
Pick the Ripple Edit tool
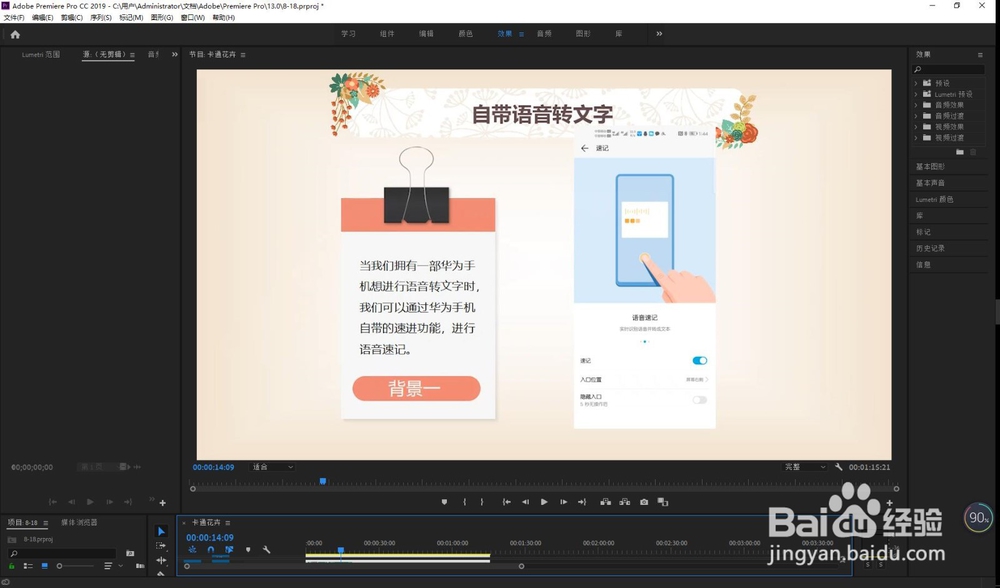pyautogui.click(x=161, y=560)
